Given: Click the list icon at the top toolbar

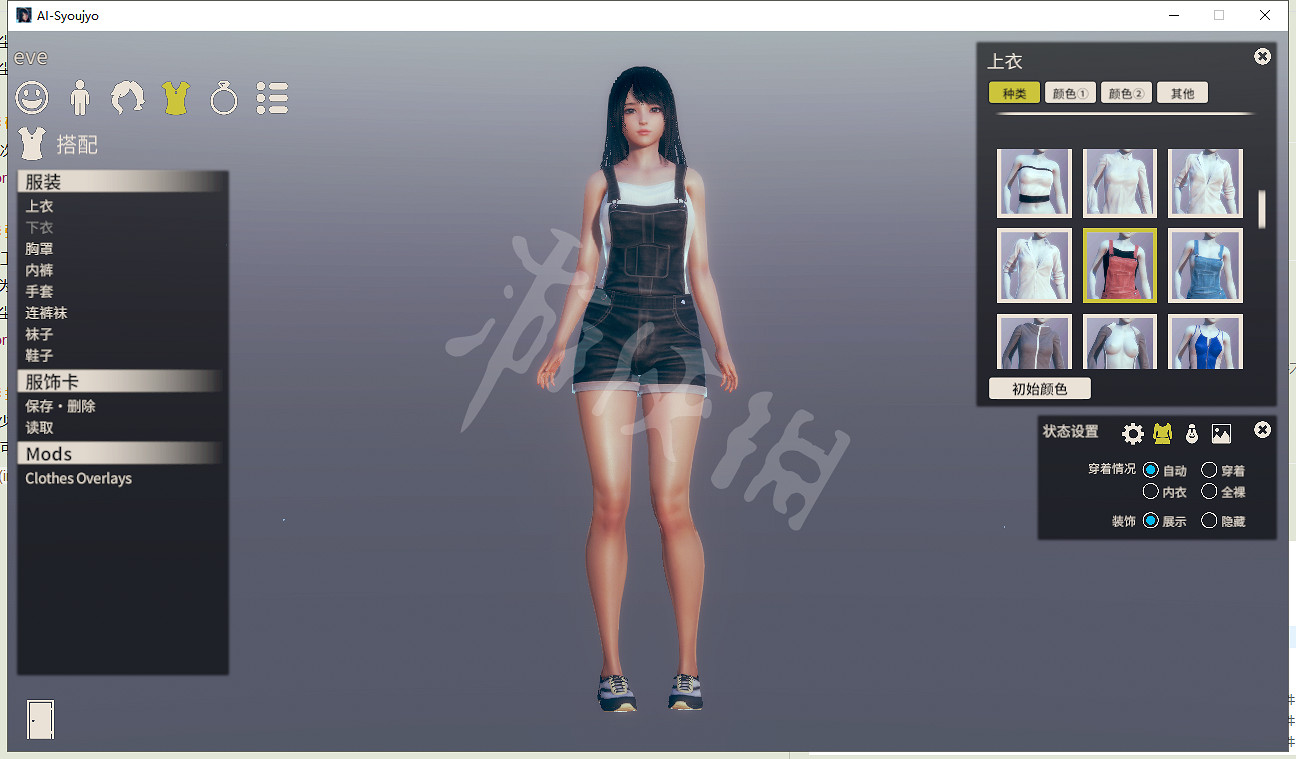Looking at the screenshot, I should click(x=272, y=97).
